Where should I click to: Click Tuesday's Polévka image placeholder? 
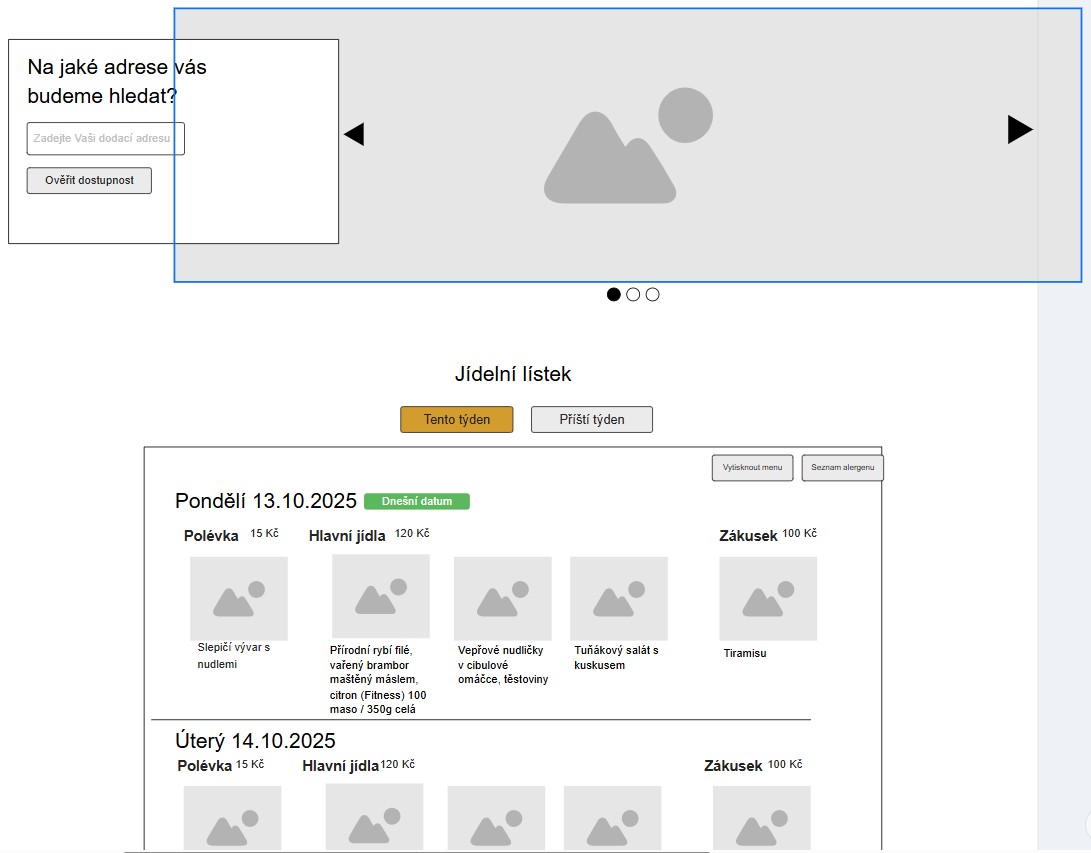point(232,818)
